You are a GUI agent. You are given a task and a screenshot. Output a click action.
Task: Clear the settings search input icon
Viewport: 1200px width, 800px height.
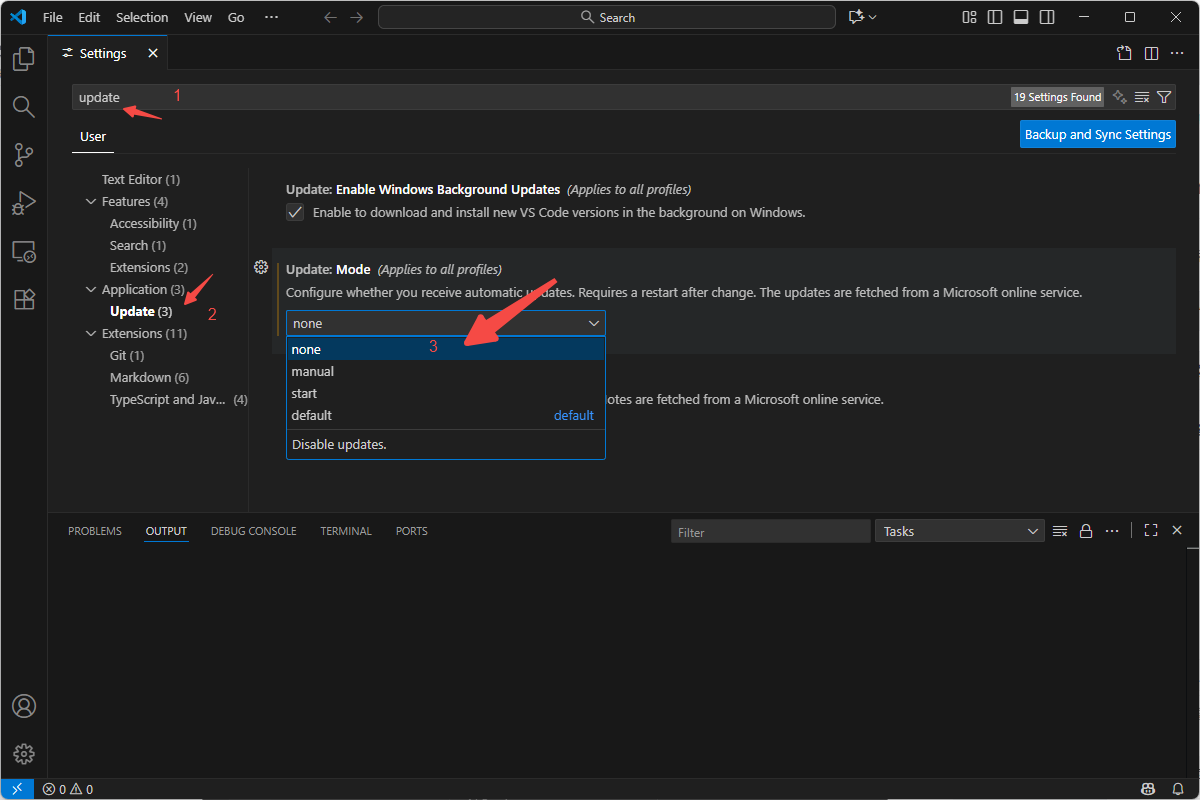tap(1142, 97)
